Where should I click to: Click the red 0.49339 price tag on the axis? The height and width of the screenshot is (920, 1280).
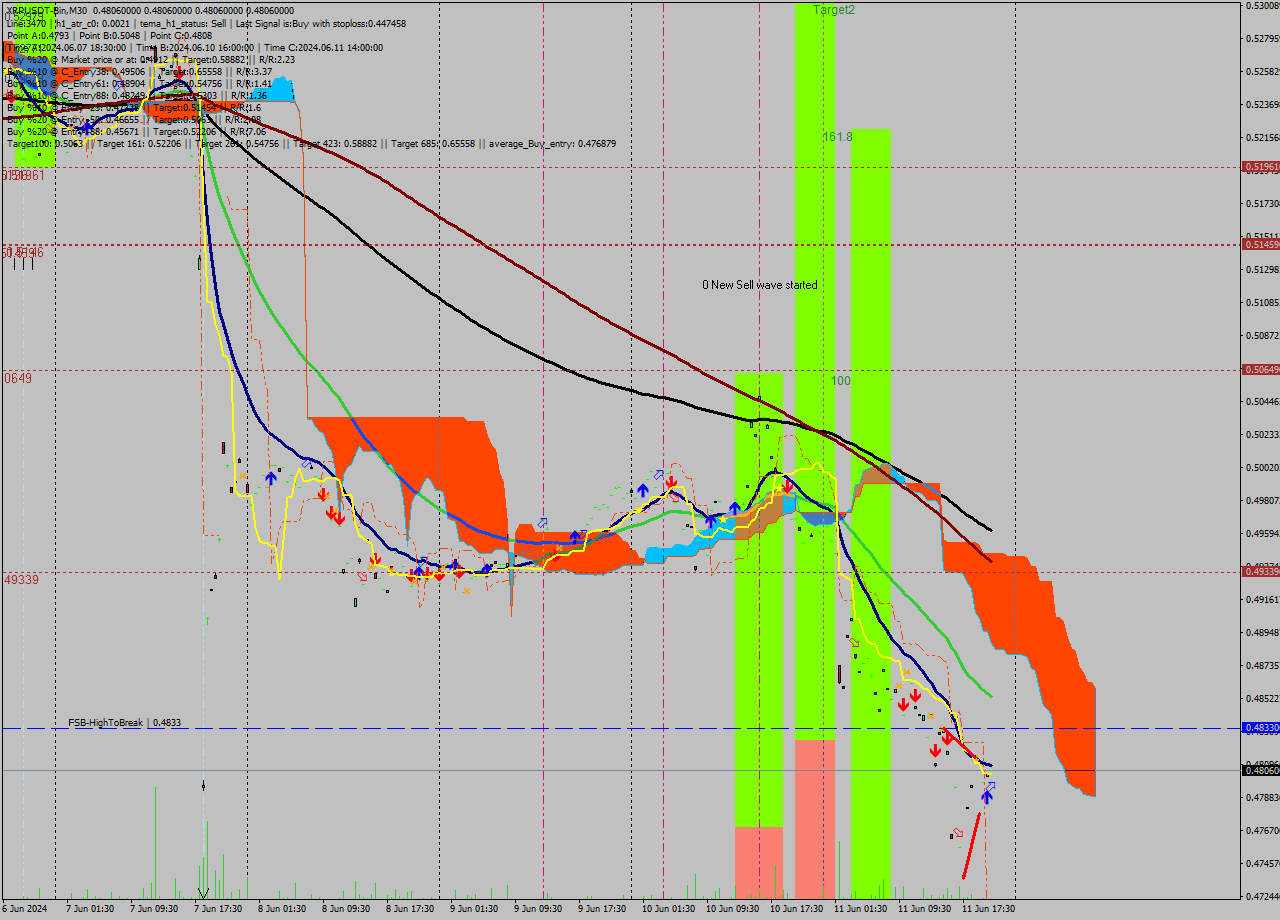tap(1260, 571)
